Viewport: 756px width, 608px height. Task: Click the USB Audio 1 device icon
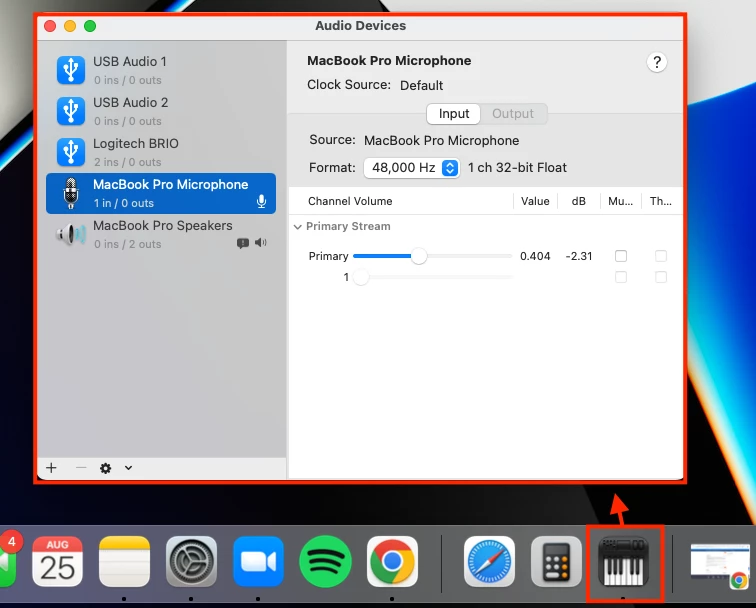point(71,70)
